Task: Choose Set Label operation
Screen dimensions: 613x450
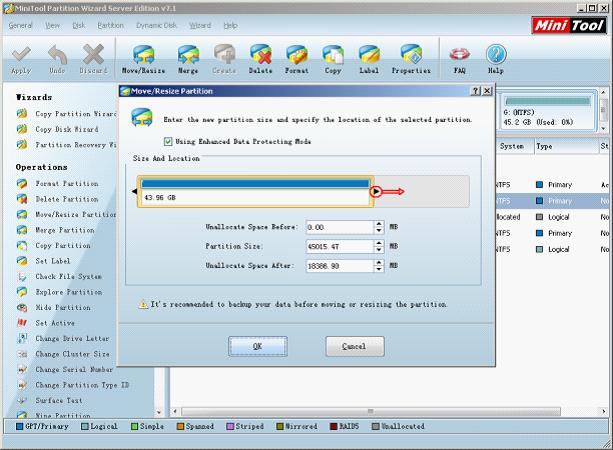Action: point(43,261)
